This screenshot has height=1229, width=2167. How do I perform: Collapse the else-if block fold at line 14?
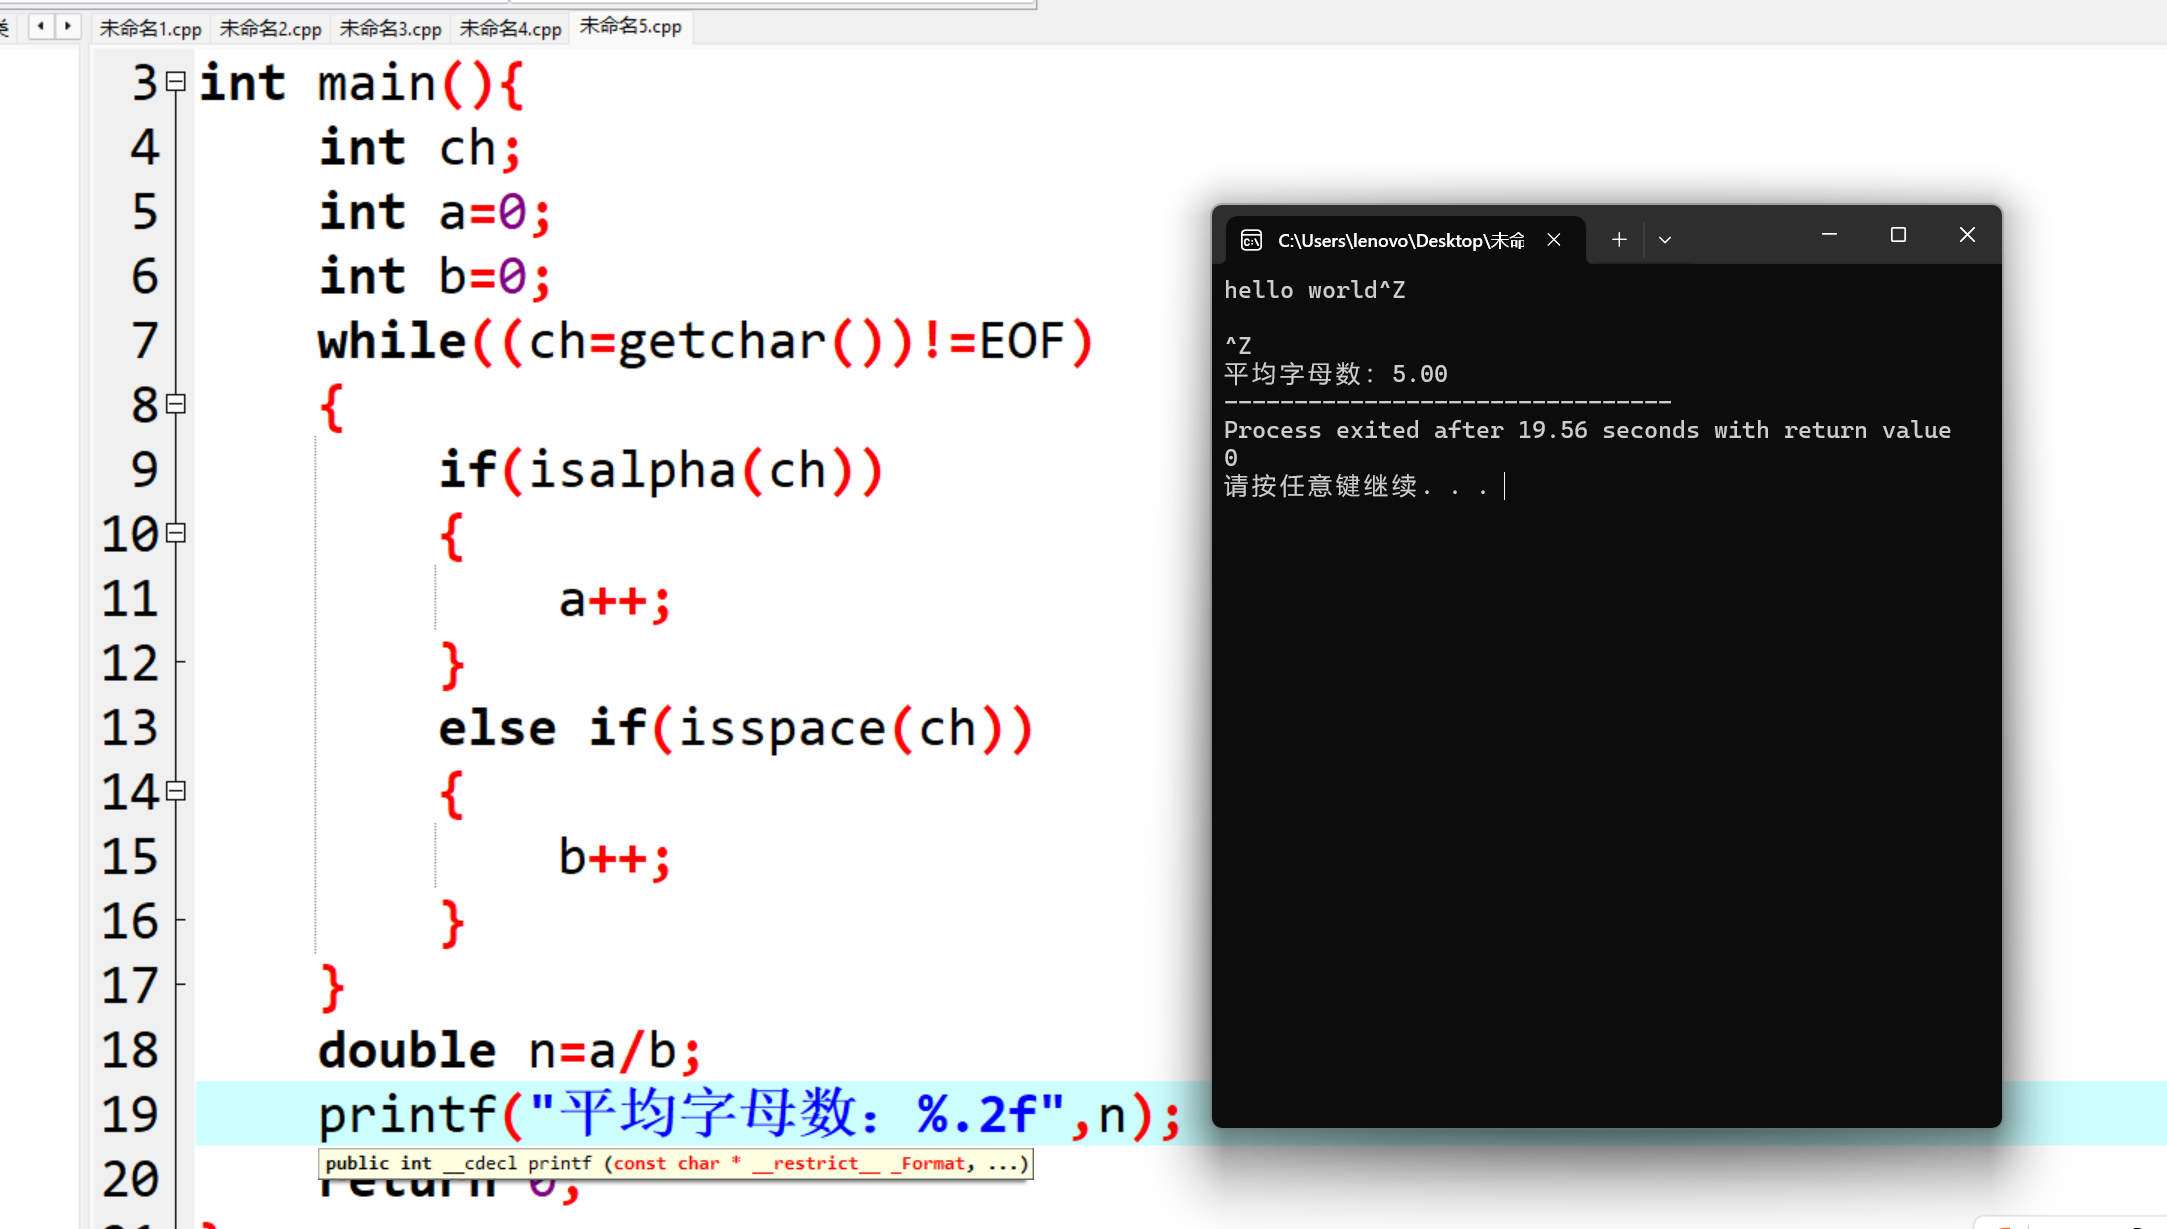176,791
